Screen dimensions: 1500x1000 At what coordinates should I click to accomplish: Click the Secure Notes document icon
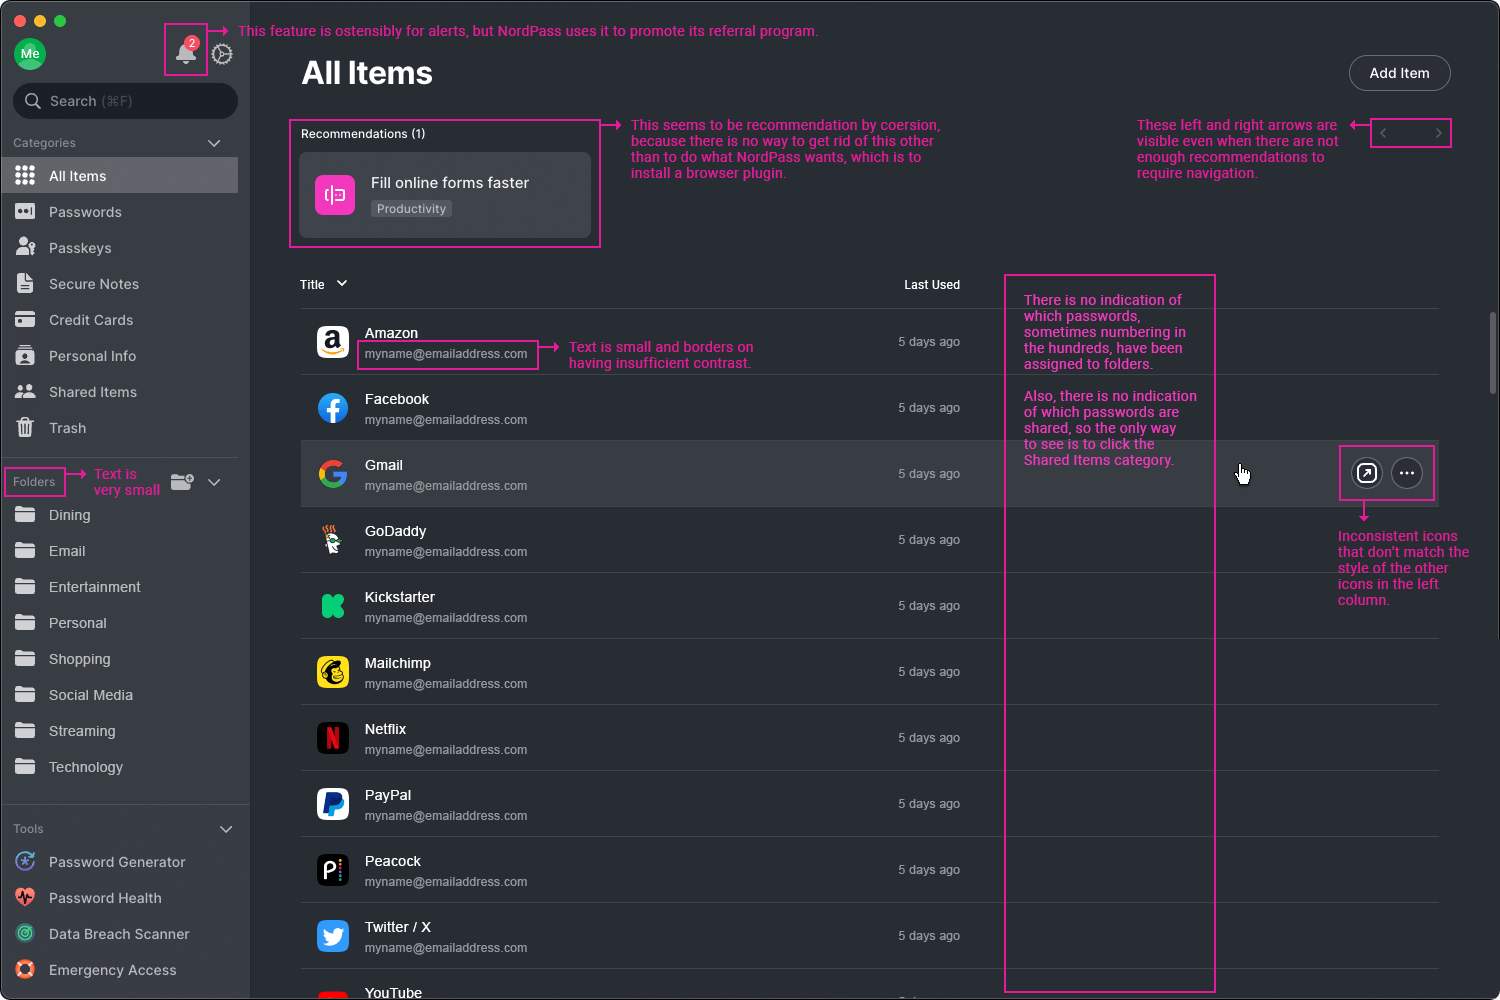[26, 284]
